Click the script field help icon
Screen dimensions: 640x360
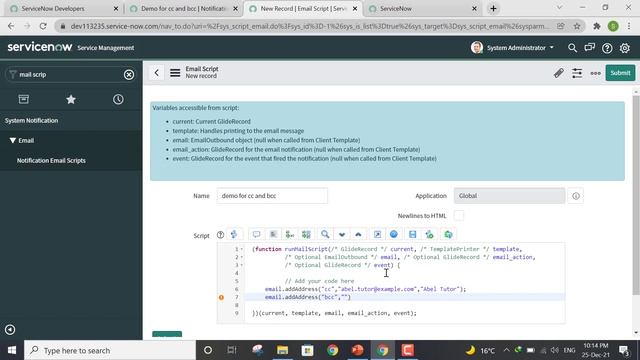220,235
